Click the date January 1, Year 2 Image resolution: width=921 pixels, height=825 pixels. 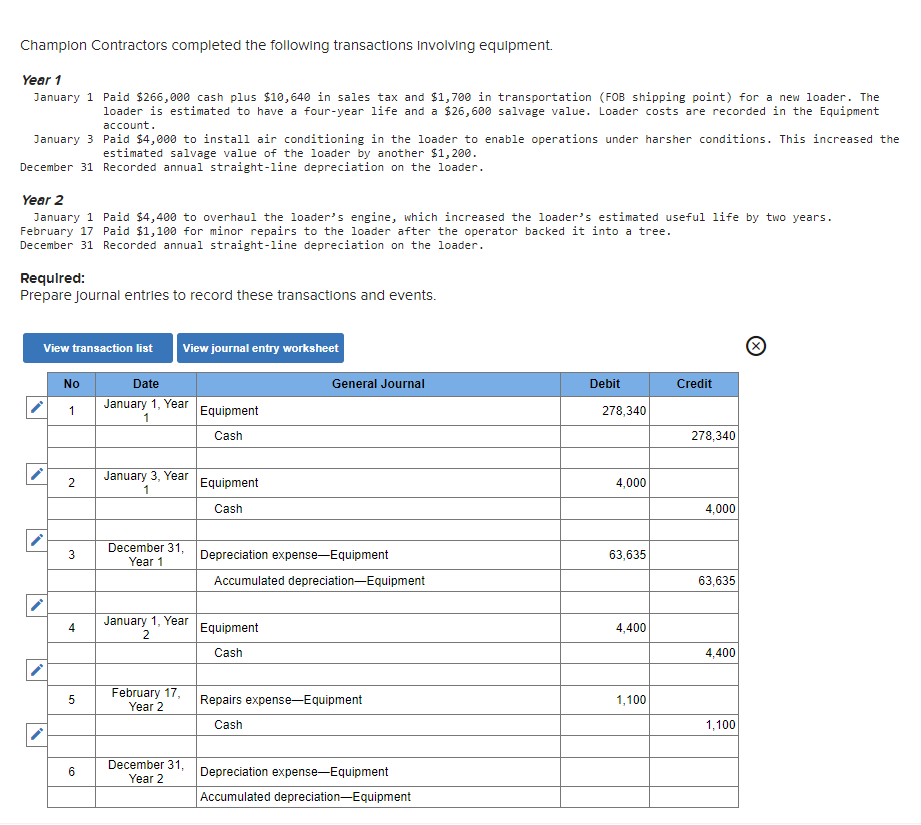pyautogui.click(x=146, y=628)
